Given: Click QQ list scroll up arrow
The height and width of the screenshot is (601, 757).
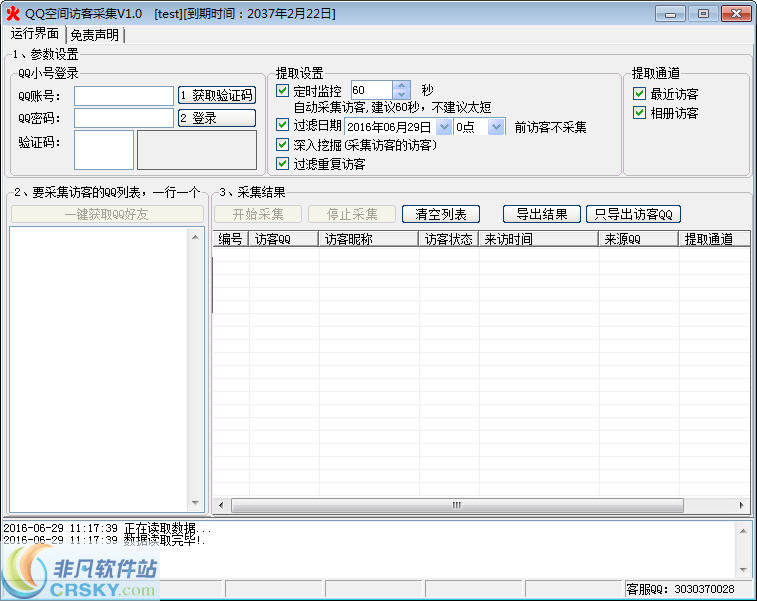Looking at the screenshot, I should tap(195, 237).
